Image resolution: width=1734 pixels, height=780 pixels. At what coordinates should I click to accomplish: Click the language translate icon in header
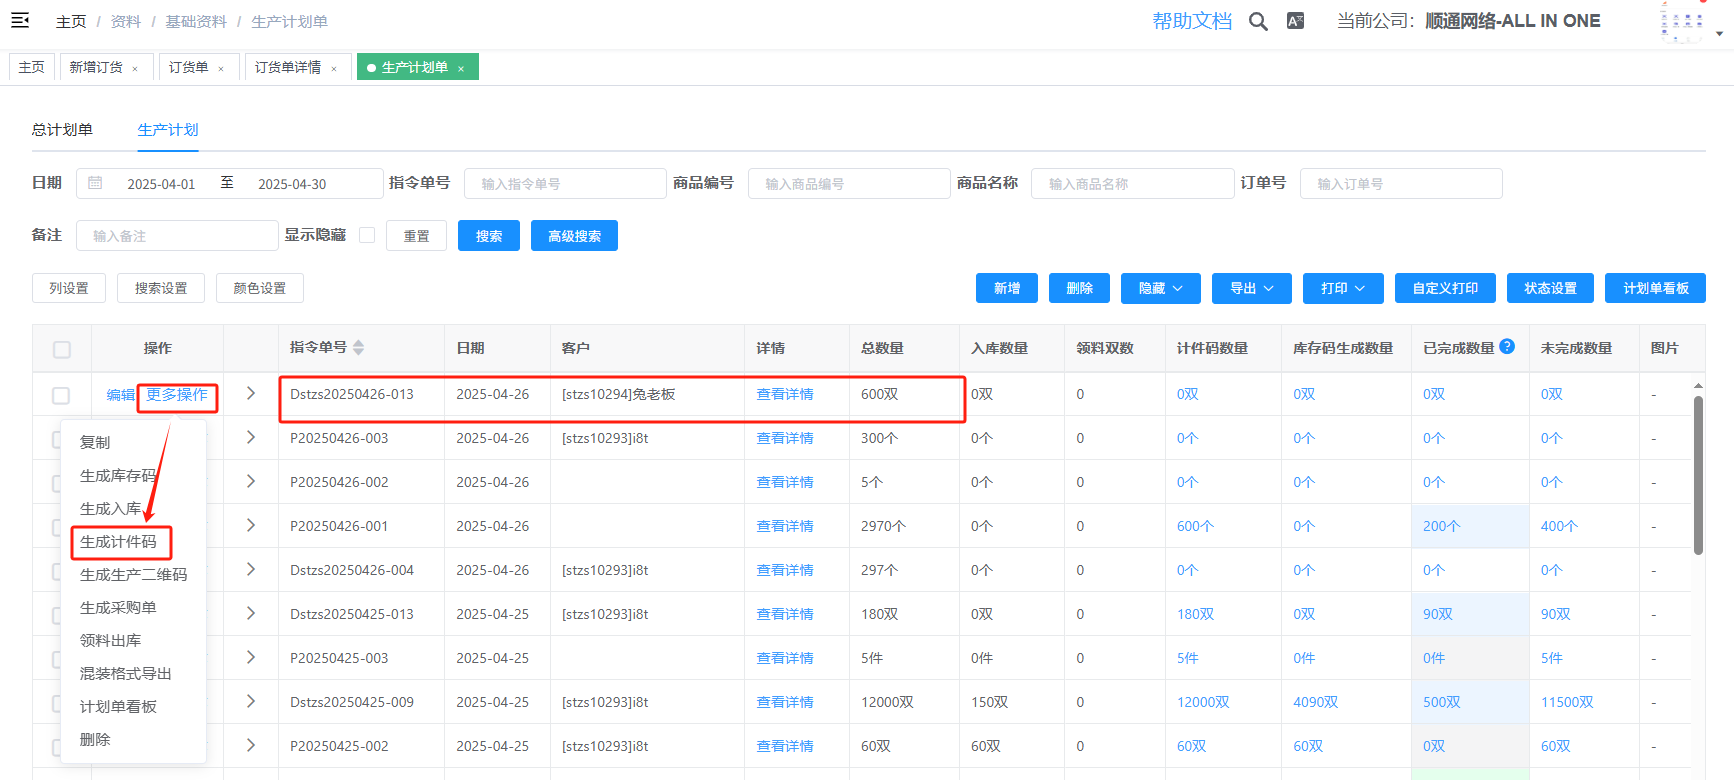point(1295,21)
